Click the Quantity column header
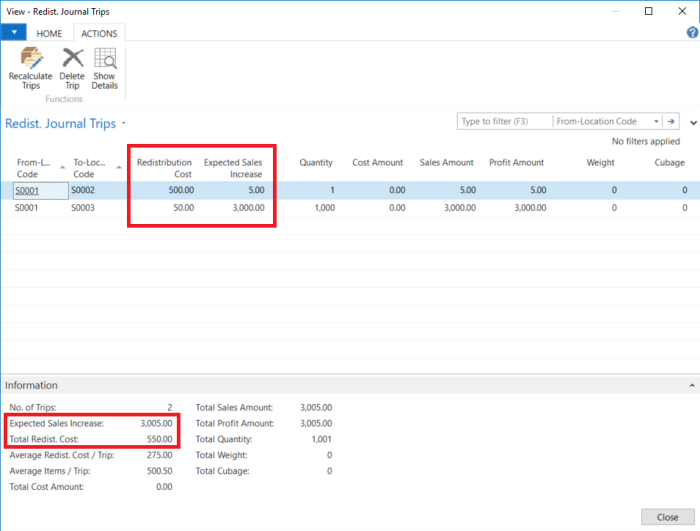 315,163
